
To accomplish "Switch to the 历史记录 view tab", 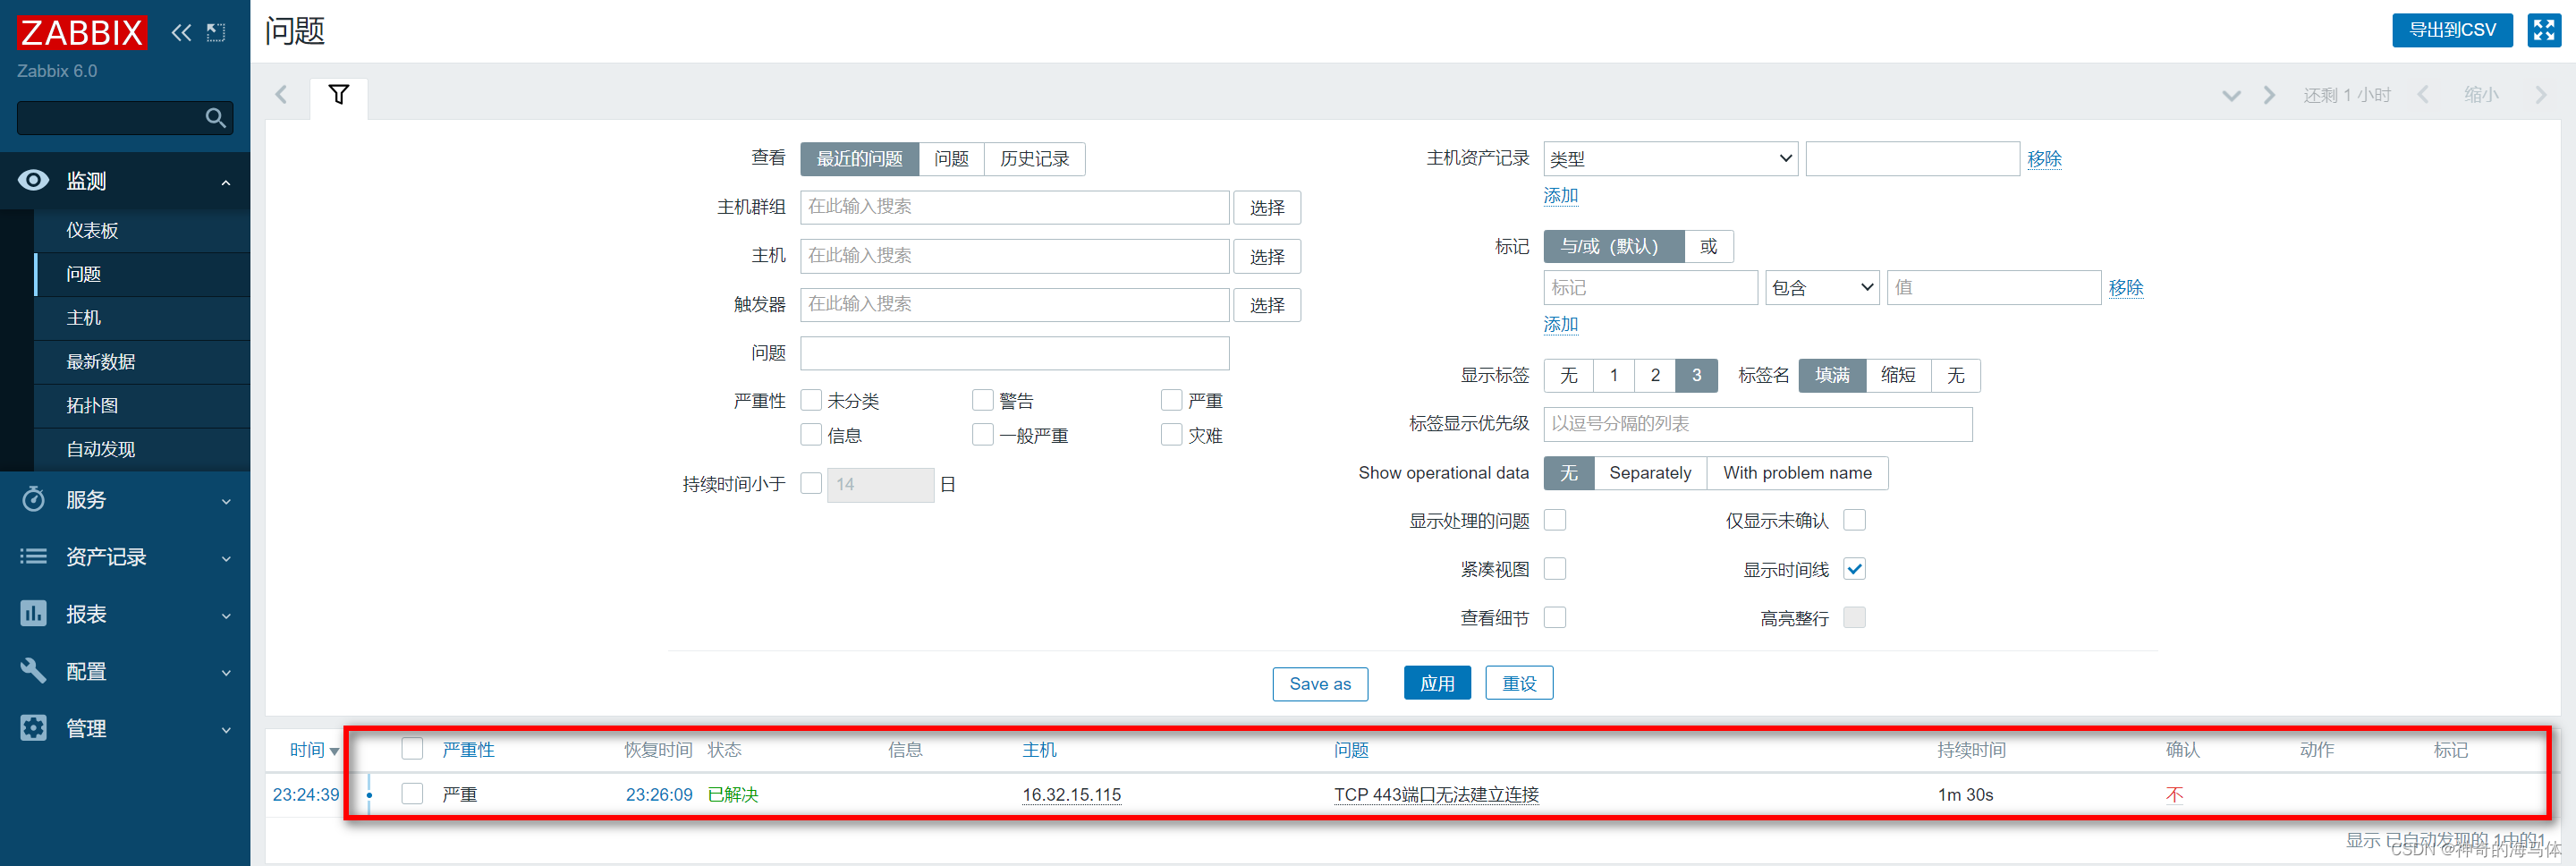I will pos(1034,158).
